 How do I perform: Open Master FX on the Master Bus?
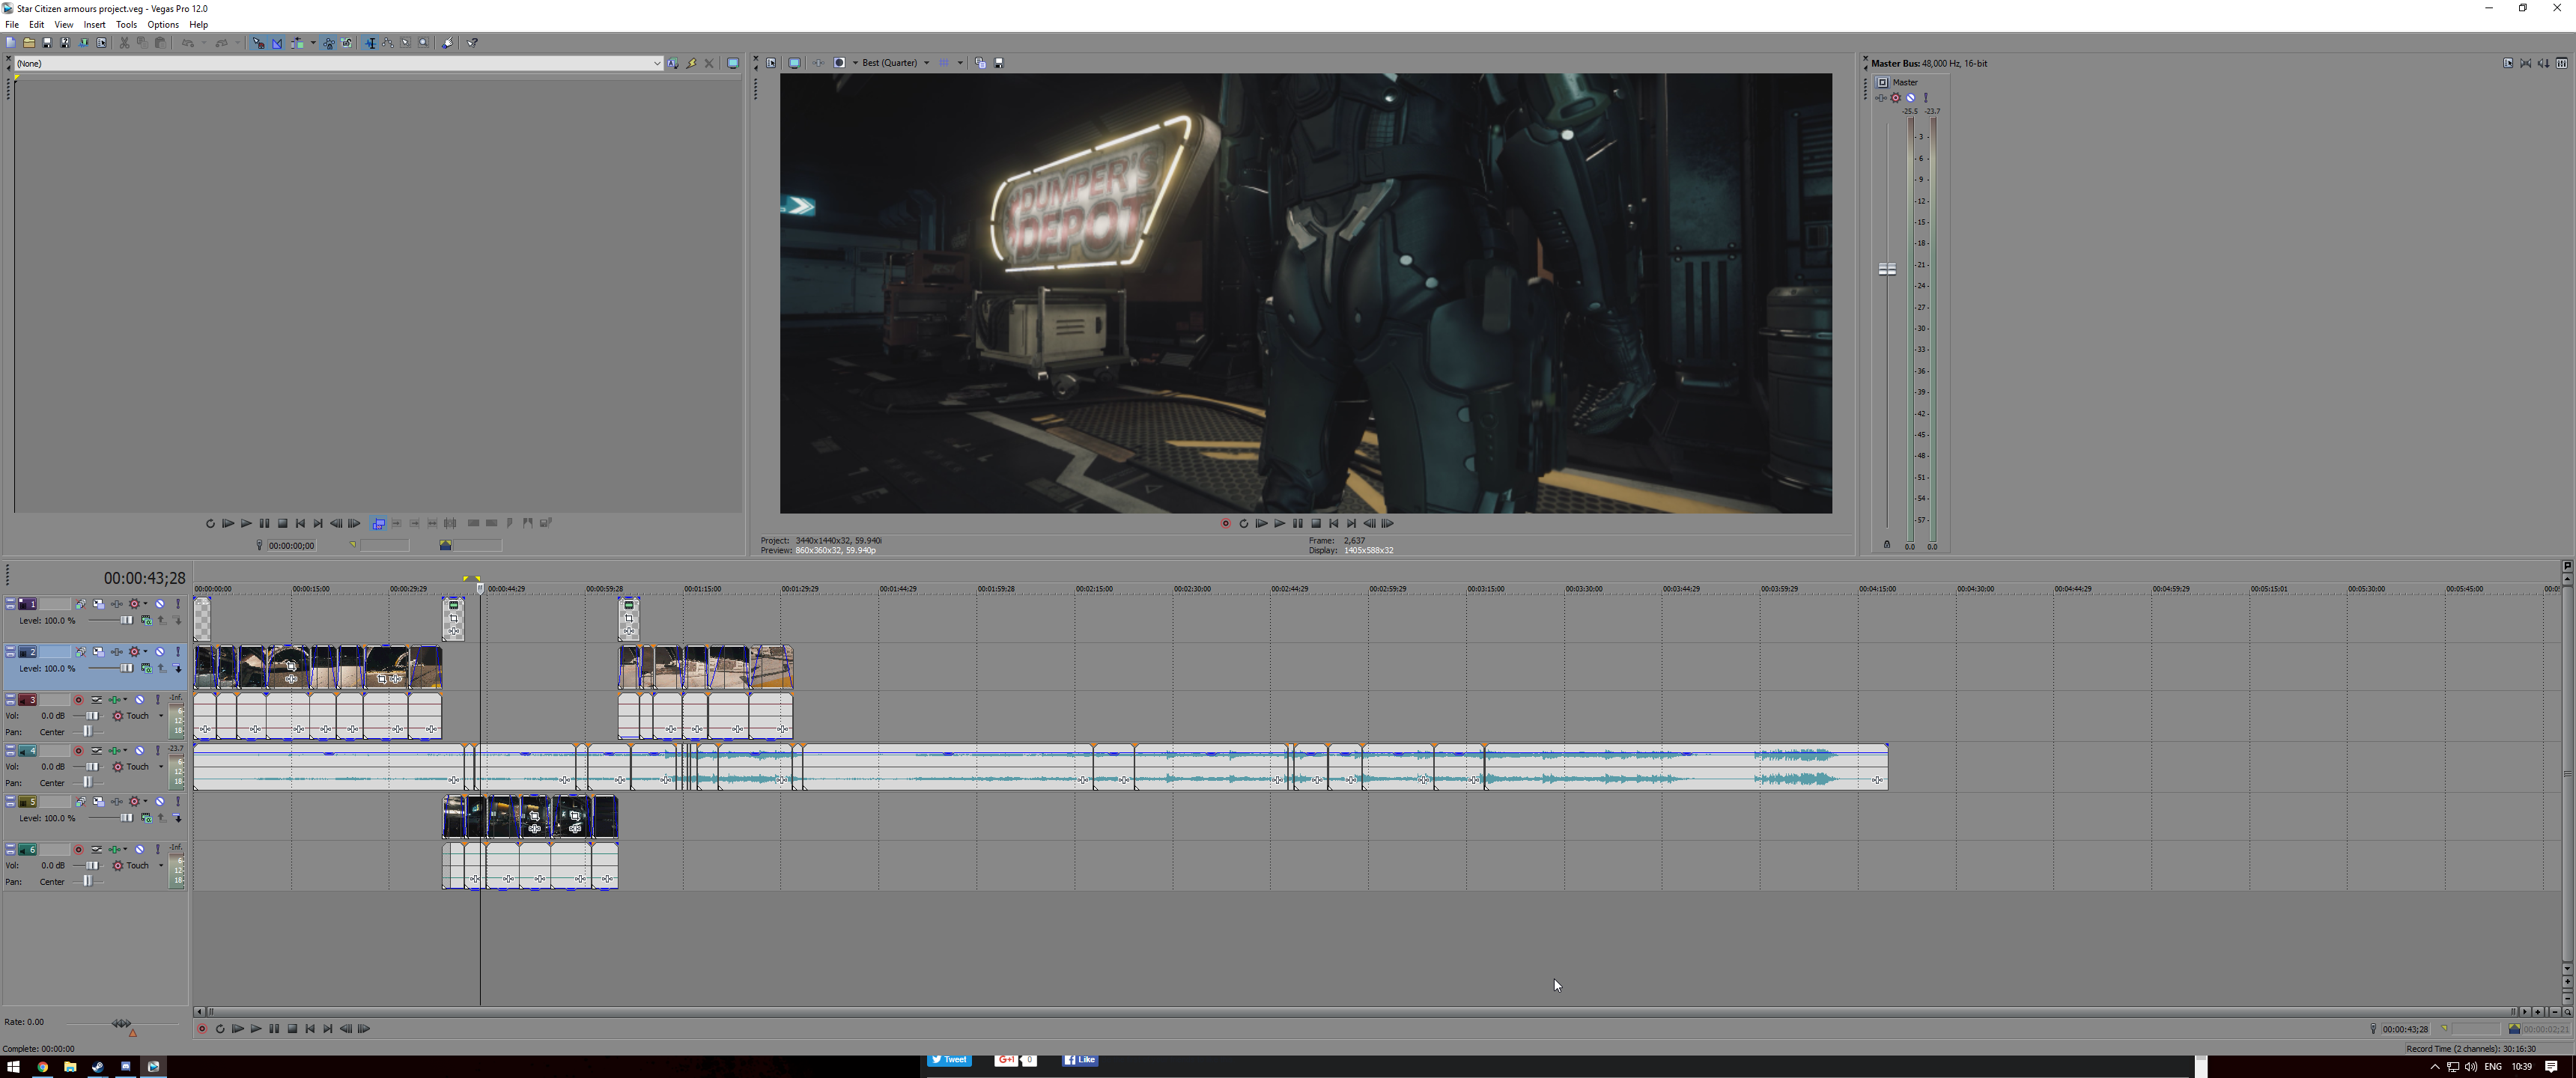[1881, 98]
